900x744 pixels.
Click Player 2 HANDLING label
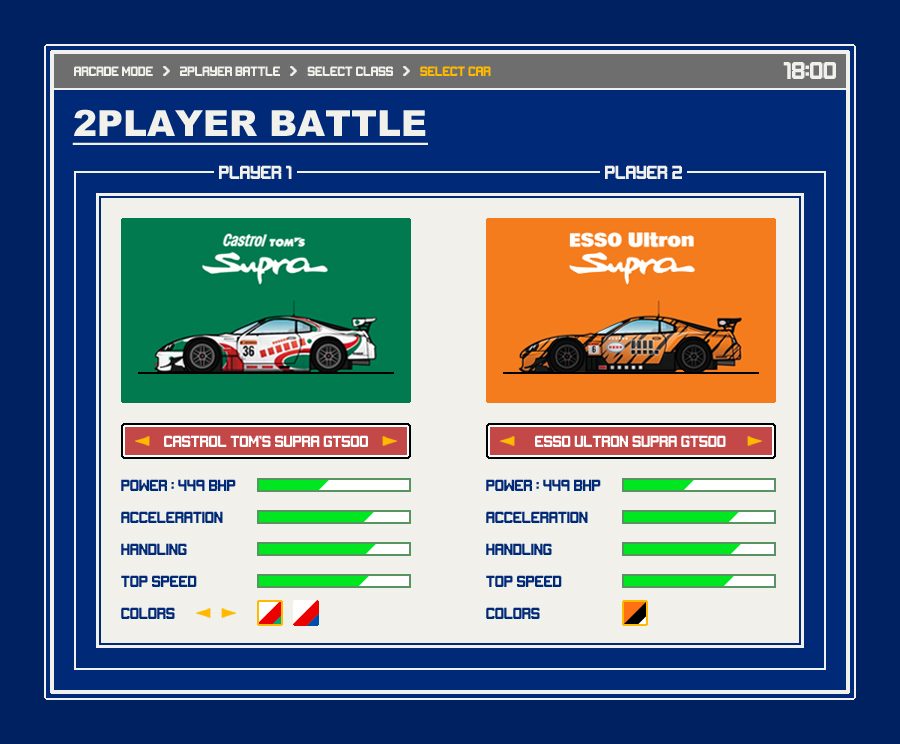pos(519,550)
